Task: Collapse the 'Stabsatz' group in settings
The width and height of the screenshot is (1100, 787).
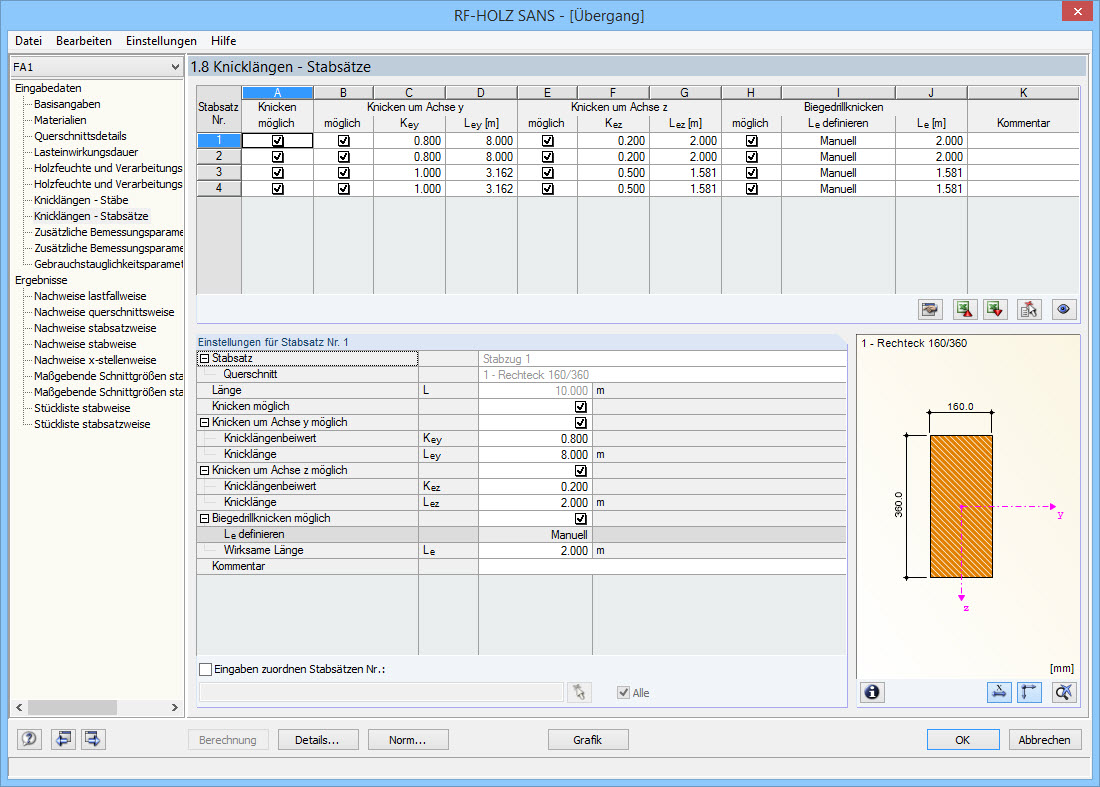Action: point(204,359)
